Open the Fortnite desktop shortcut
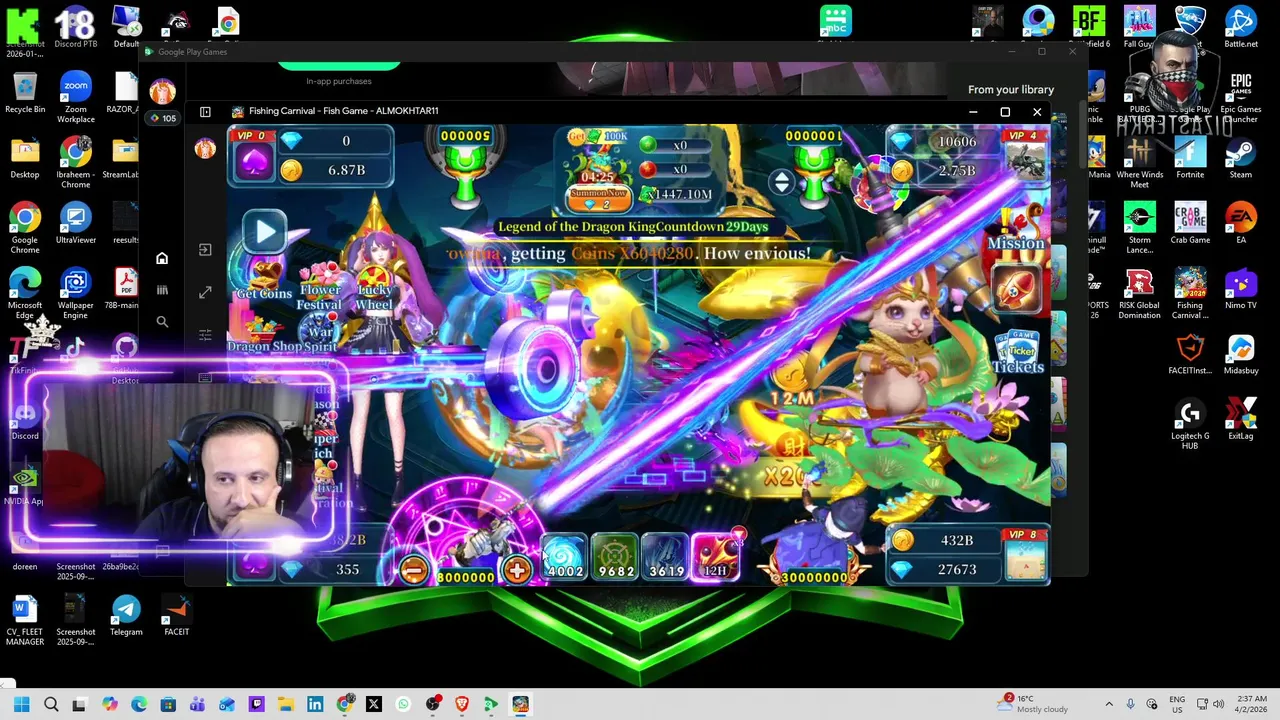1280x720 pixels. coord(1190,158)
